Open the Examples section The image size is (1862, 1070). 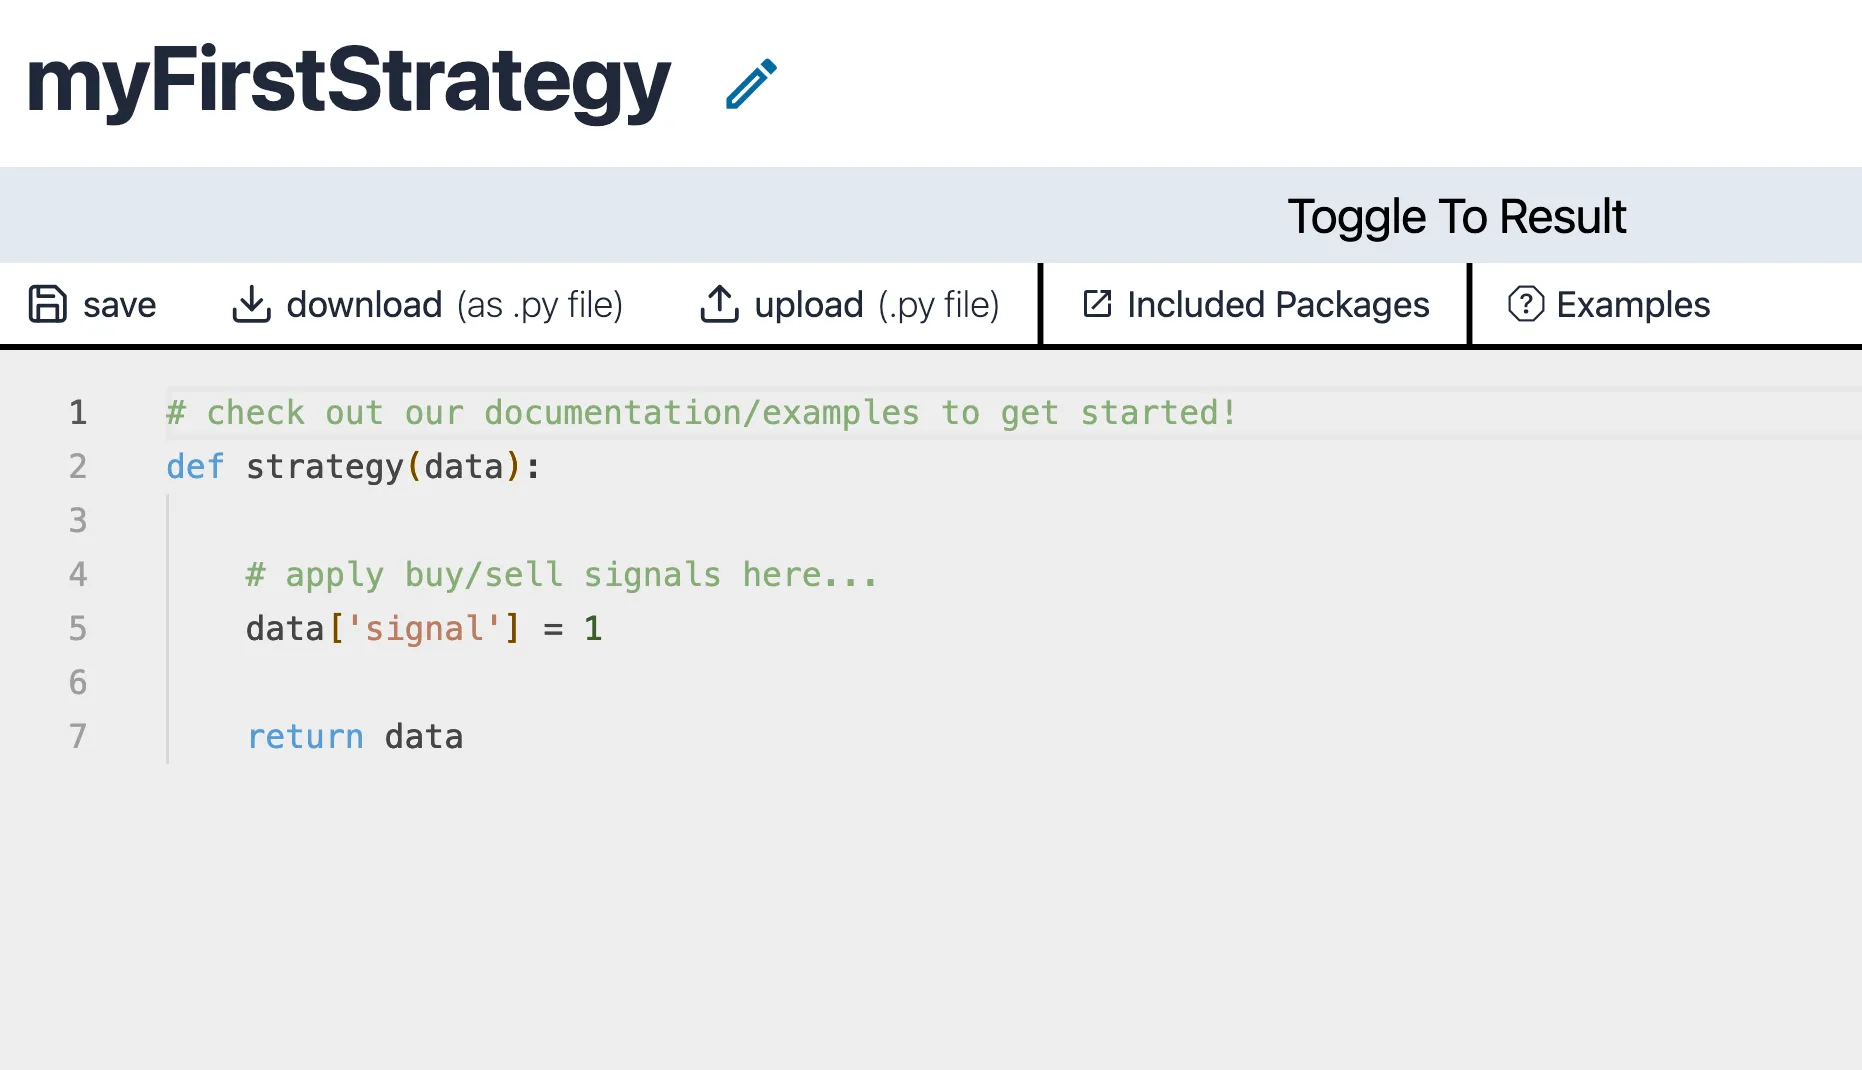[x=1632, y=304]
